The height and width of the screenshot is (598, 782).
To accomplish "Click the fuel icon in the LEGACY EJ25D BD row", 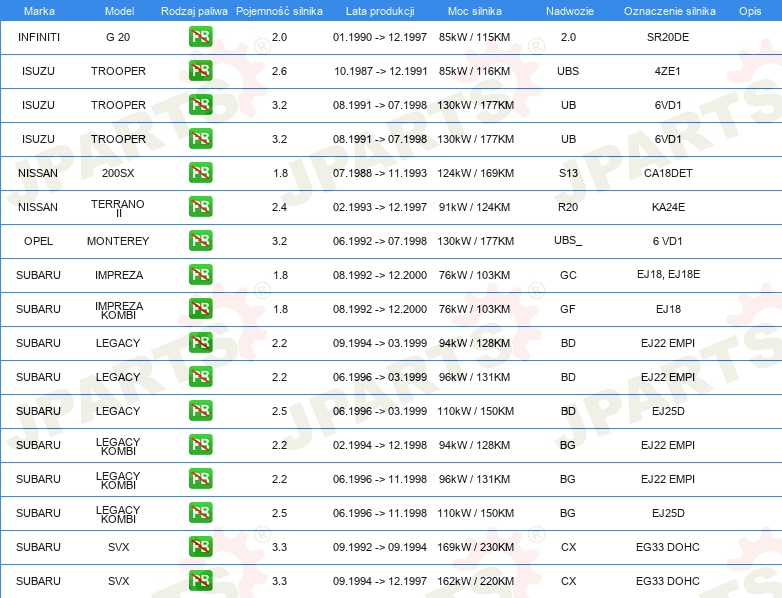I will click(x=200, y=410).
